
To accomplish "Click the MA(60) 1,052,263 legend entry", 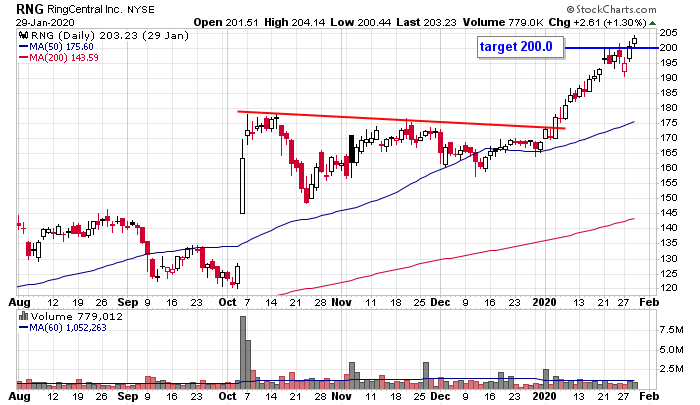I will [x=68, y=328].
